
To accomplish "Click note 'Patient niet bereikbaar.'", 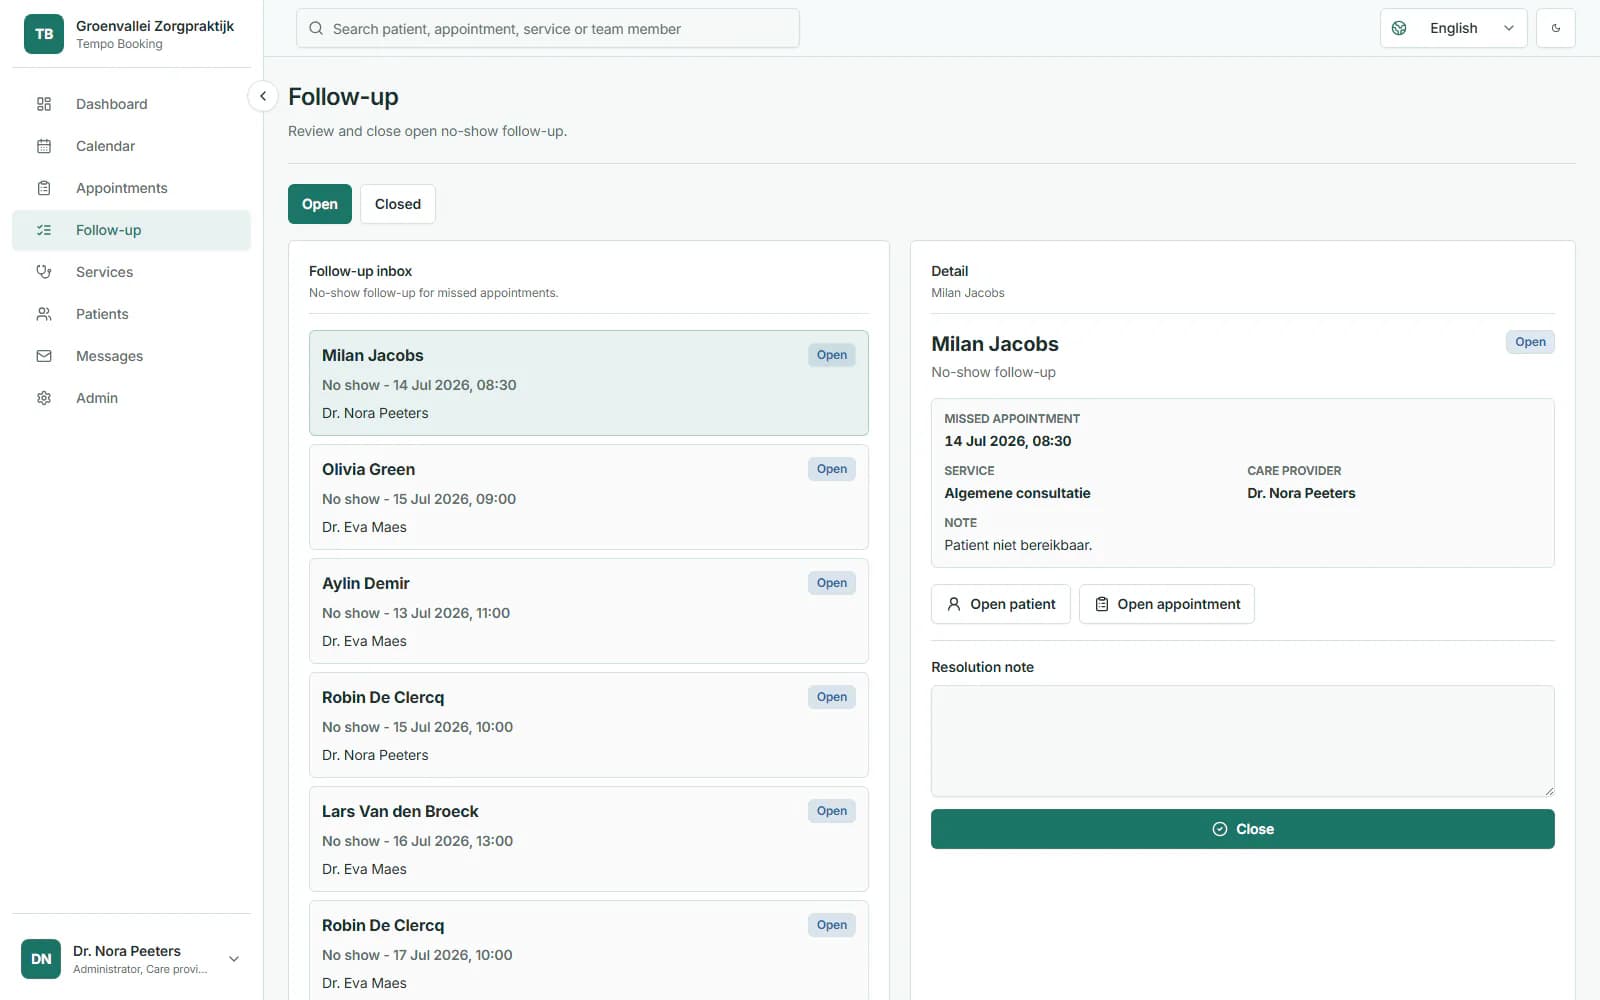I will (x=1018, y=545).
